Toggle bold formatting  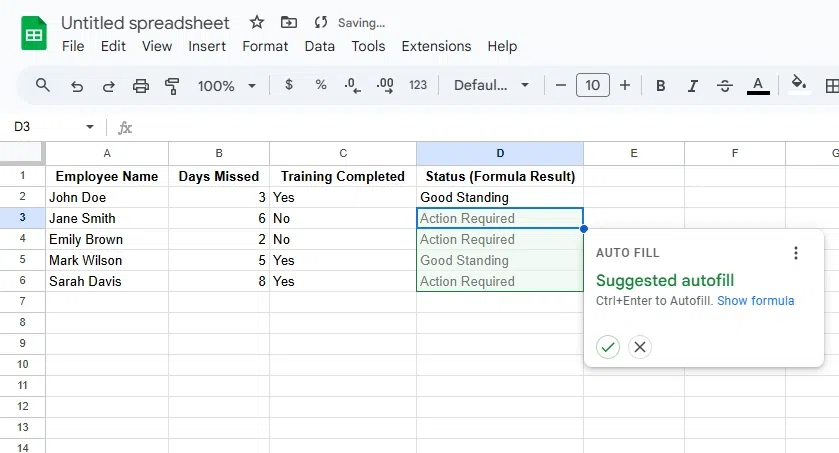point(660,86)
